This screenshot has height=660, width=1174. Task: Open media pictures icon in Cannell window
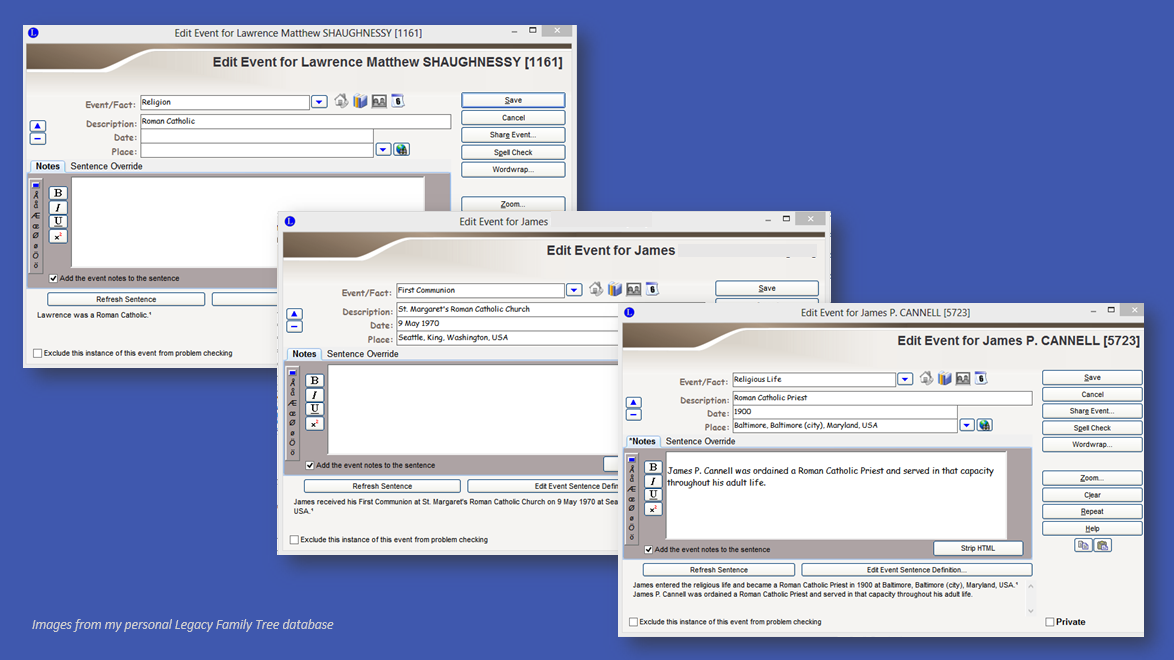click(963, 378)
